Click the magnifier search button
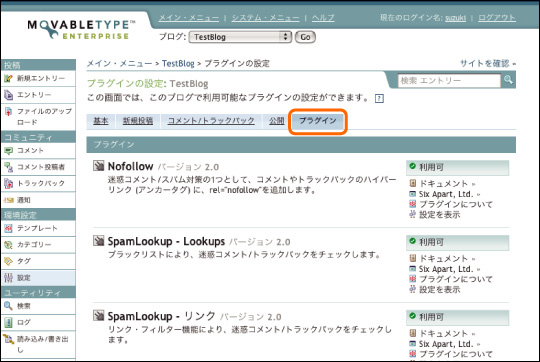This screenshot has width=540, height=362. [508, 80]
